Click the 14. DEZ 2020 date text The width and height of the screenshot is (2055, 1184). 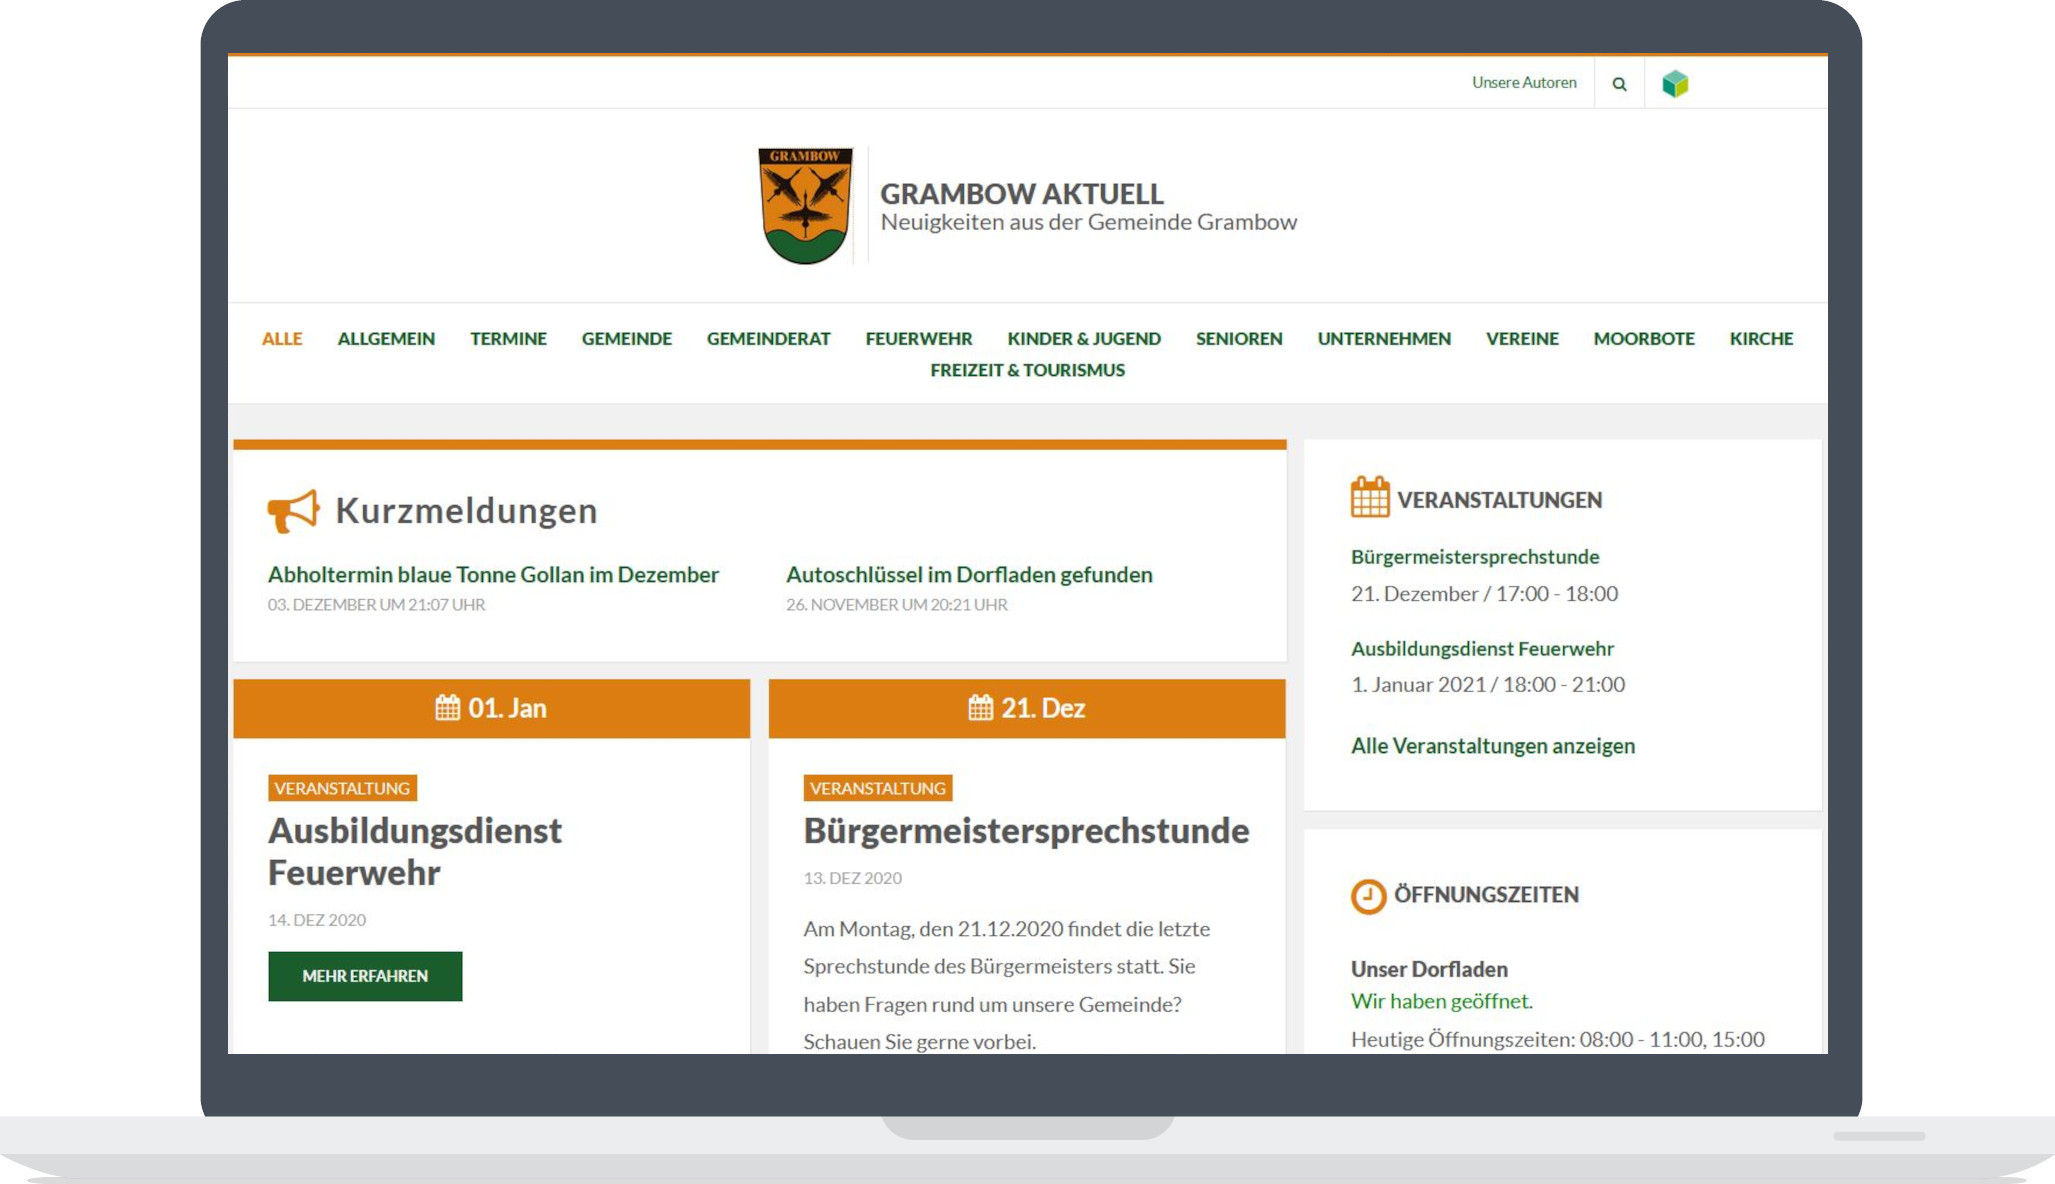(317, 920)
